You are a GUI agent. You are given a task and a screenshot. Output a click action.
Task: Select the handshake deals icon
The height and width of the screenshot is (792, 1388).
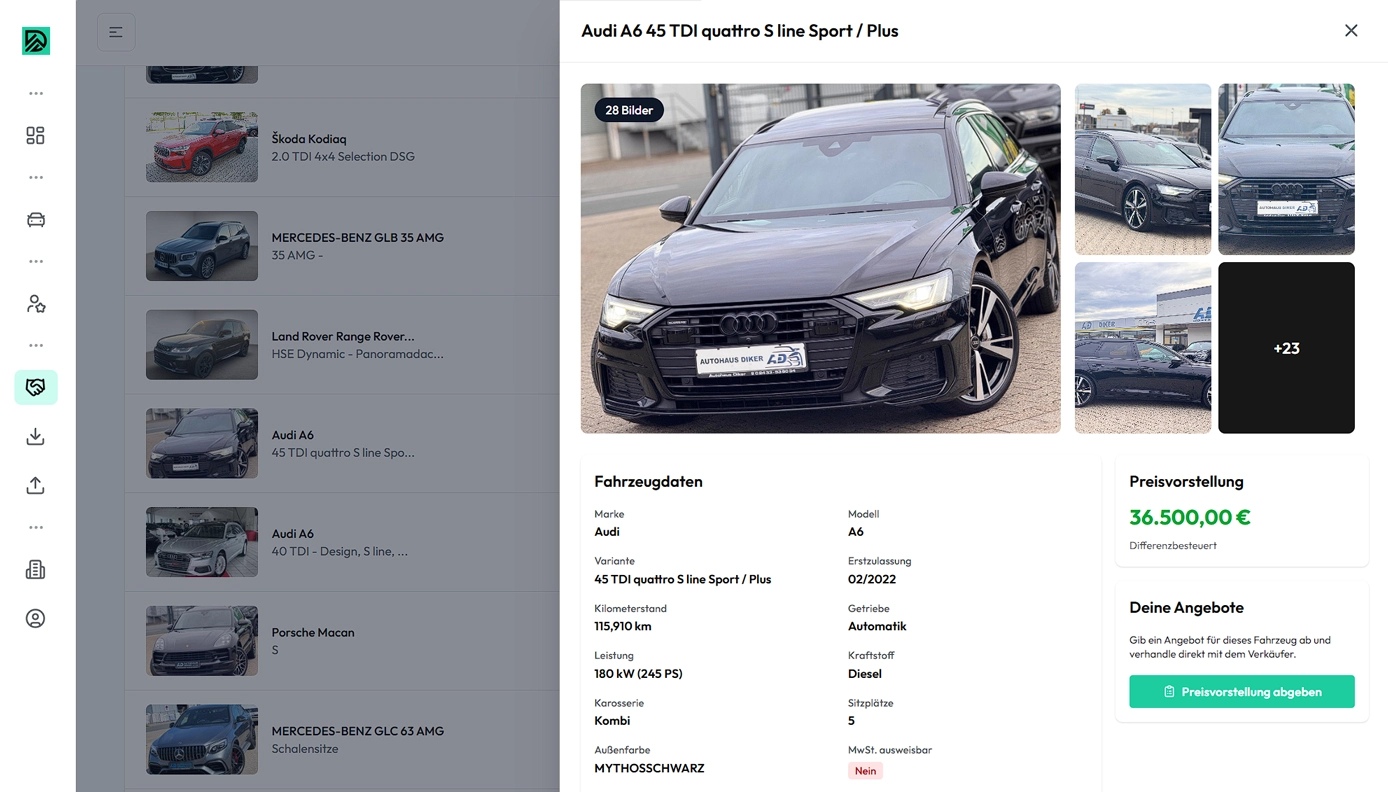pos(36,387)
